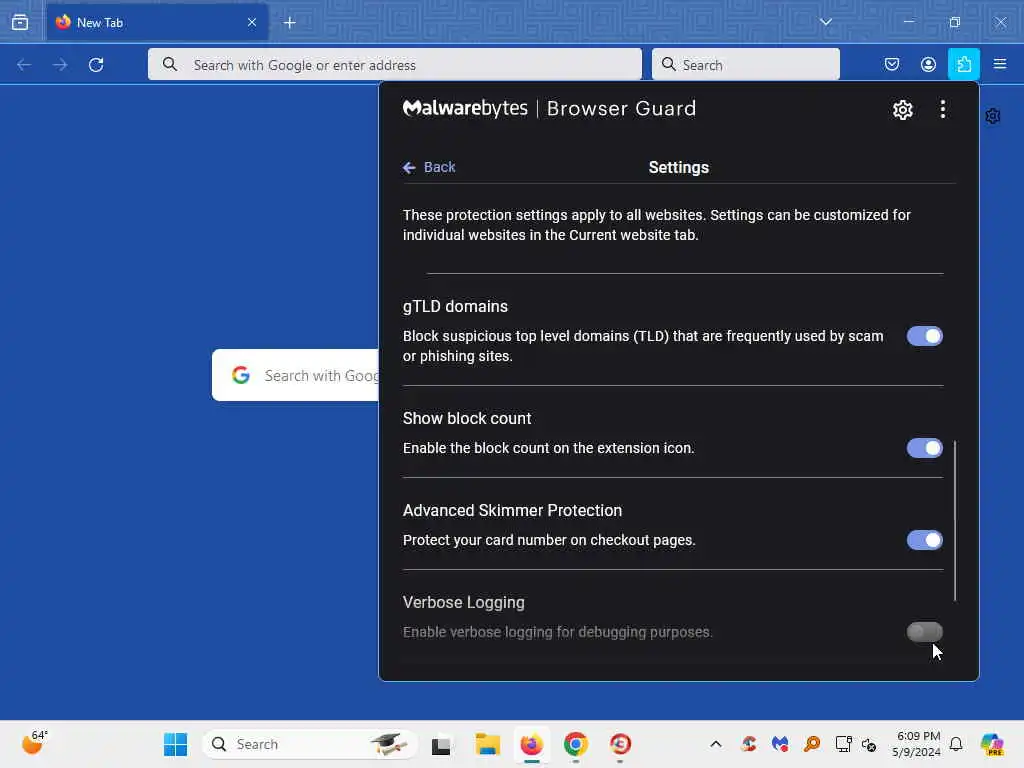The image size is (1024, 768).
Task: Open the Browser Guard three-dot menu
Action: pos(942,109)
